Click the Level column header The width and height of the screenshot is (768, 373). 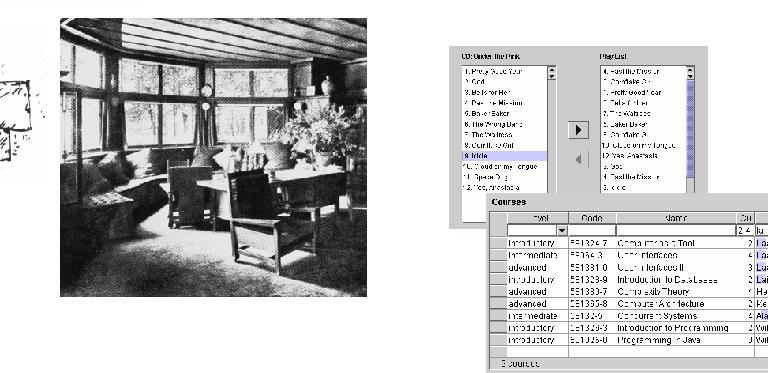(x=538, y=218)
